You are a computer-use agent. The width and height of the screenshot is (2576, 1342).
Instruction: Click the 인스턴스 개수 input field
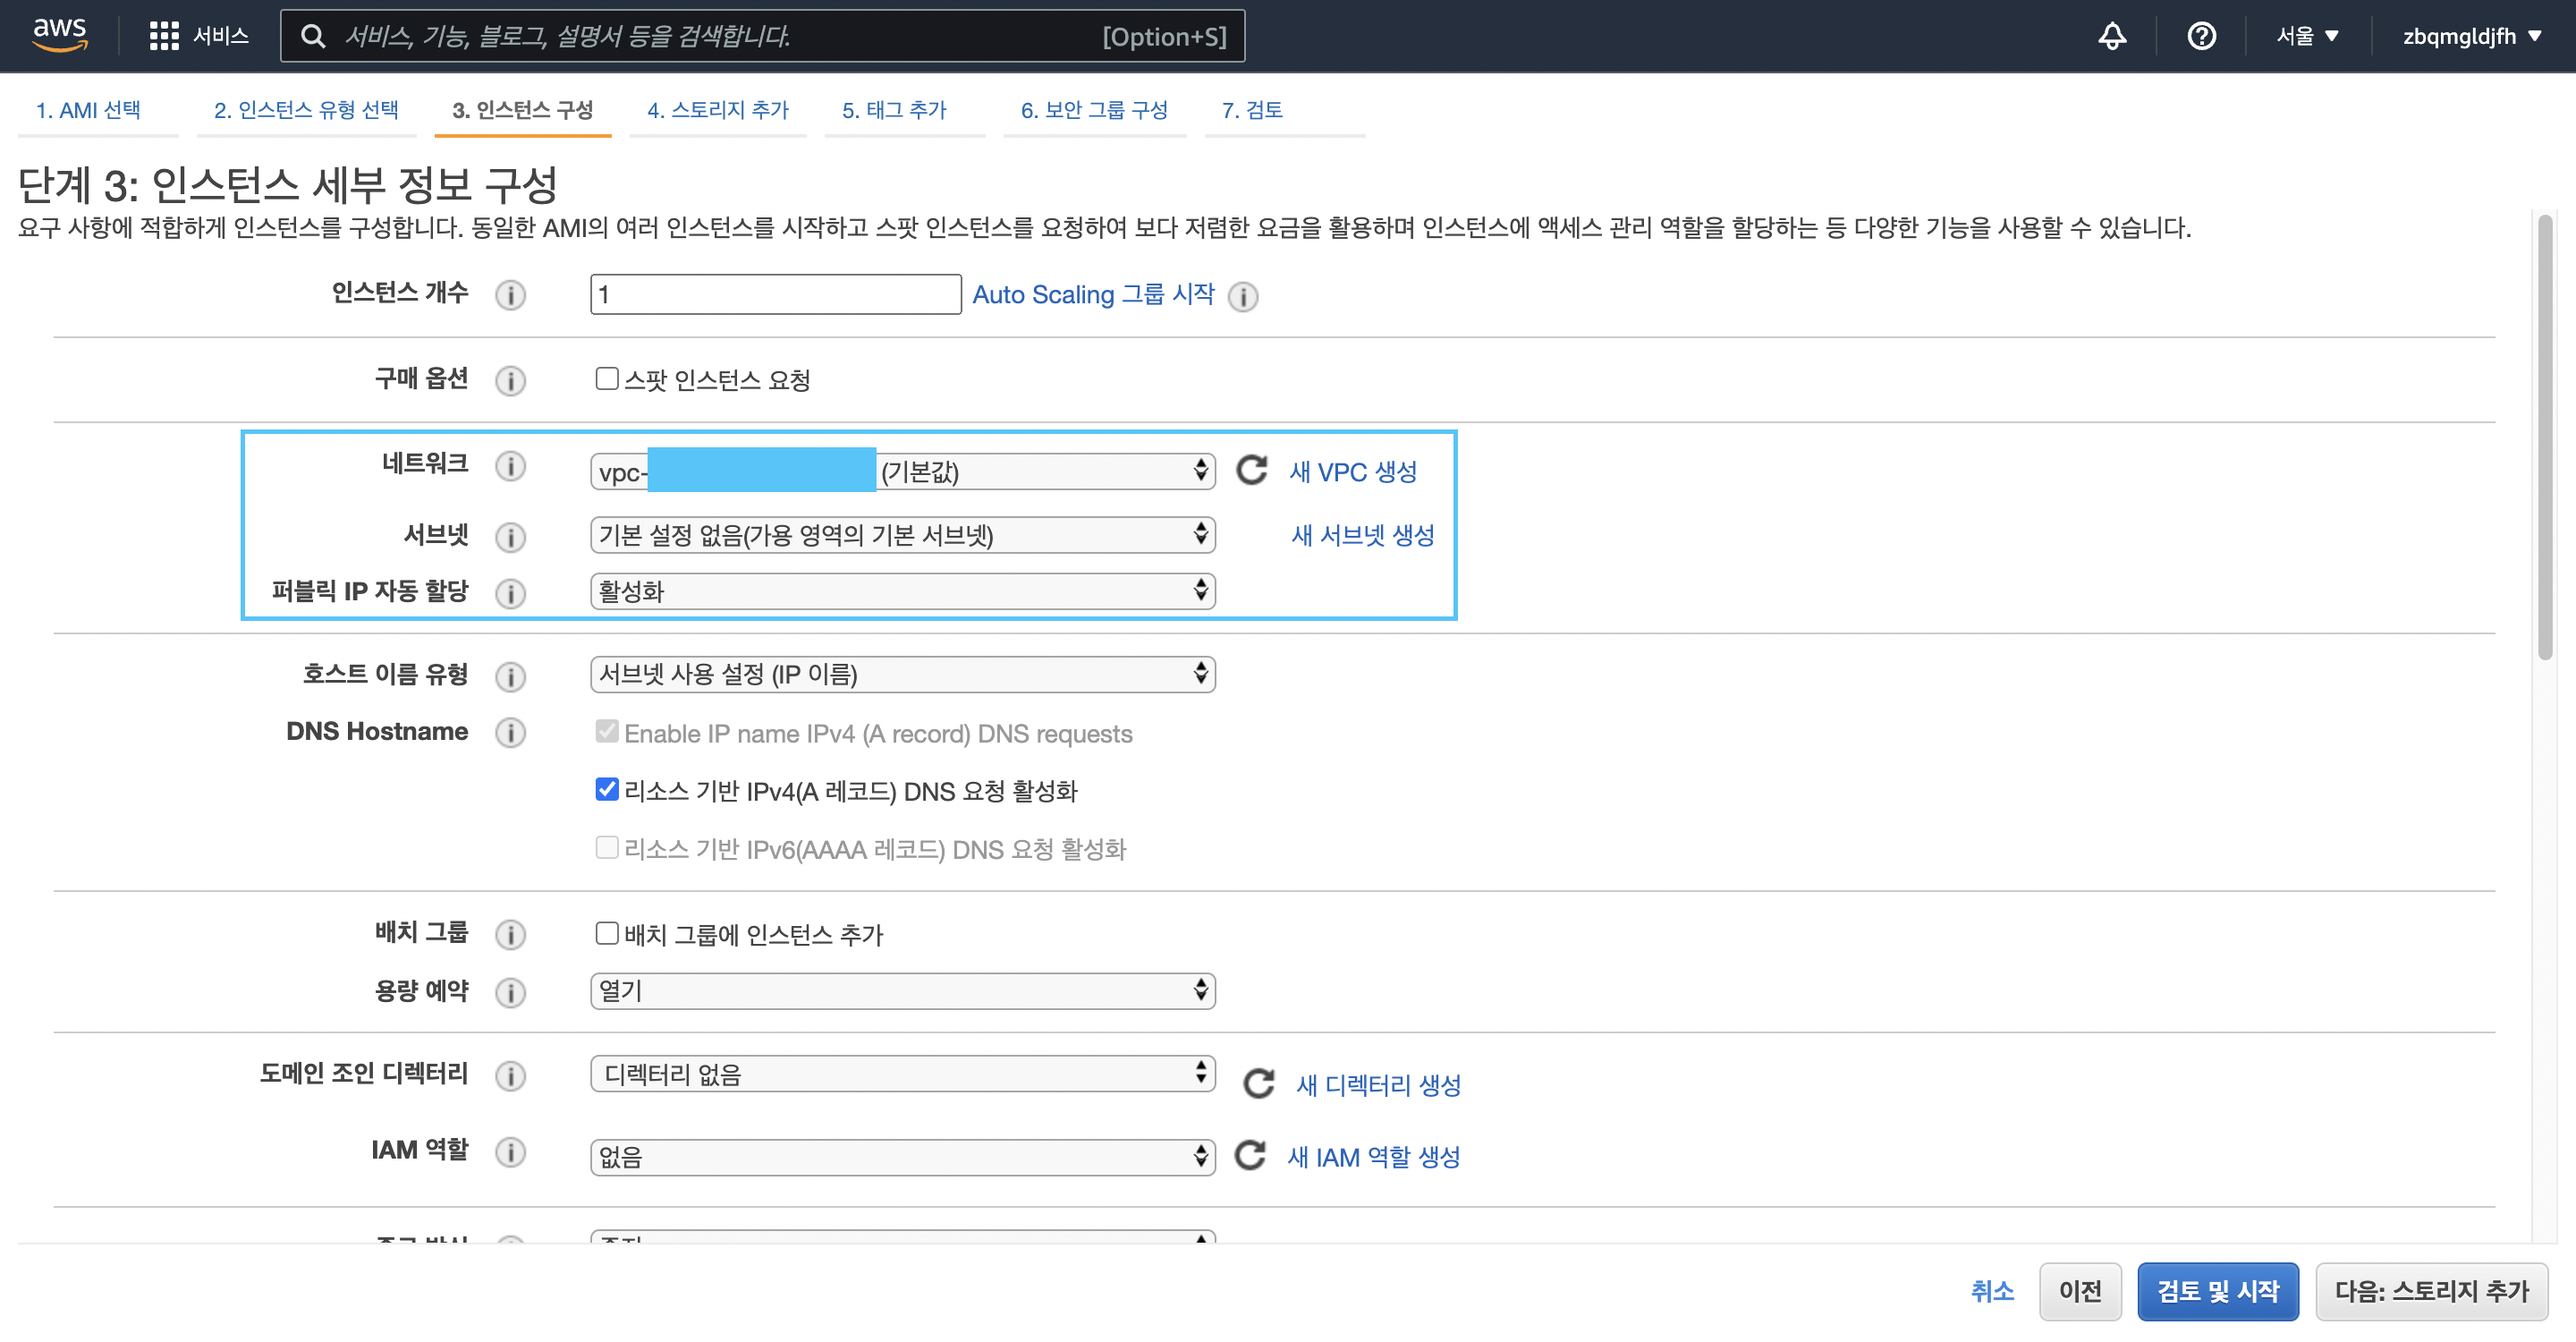(x=775, y=294)
